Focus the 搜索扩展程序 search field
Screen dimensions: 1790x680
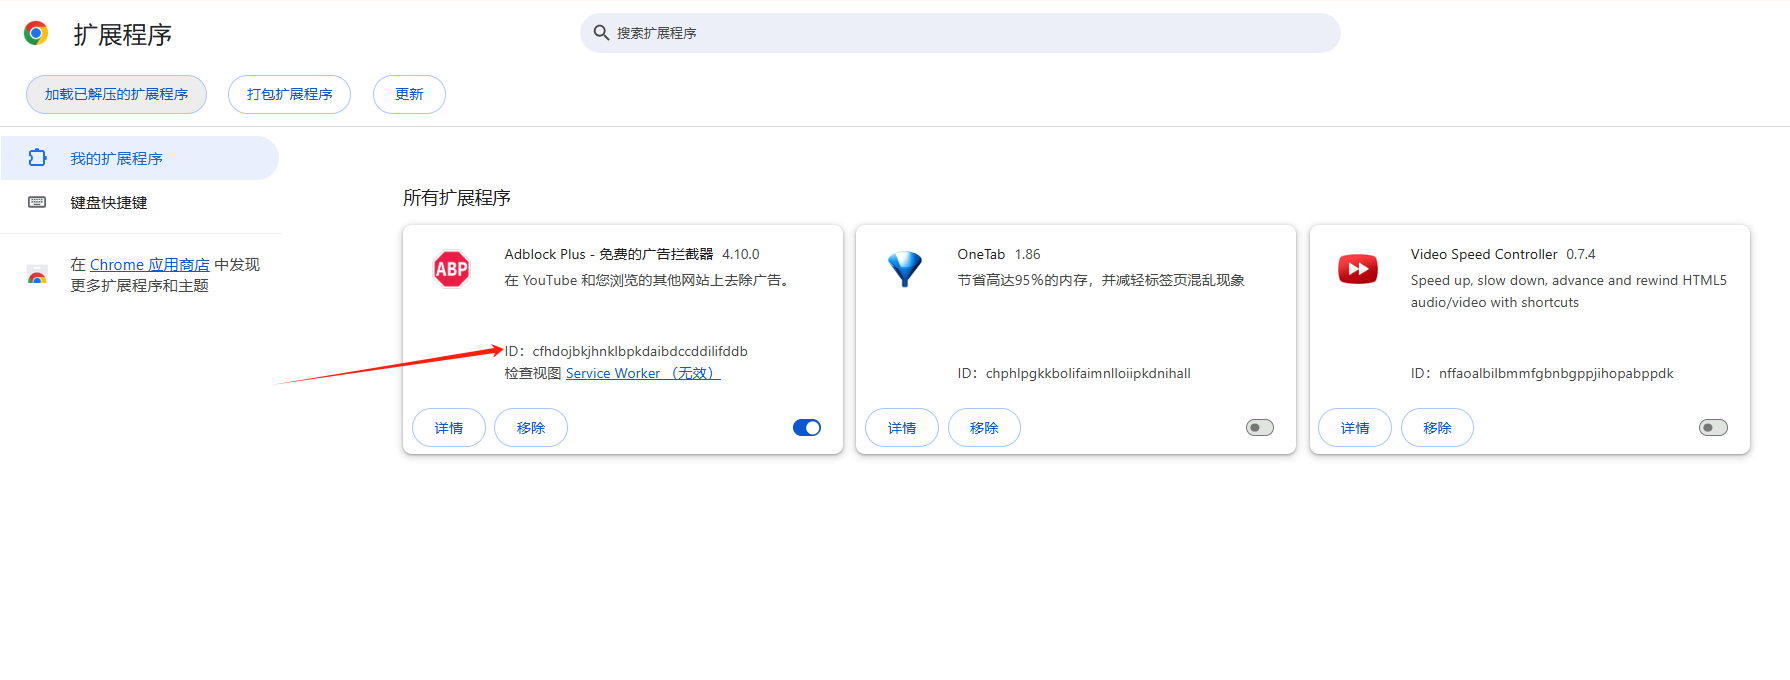pos(960,33)
